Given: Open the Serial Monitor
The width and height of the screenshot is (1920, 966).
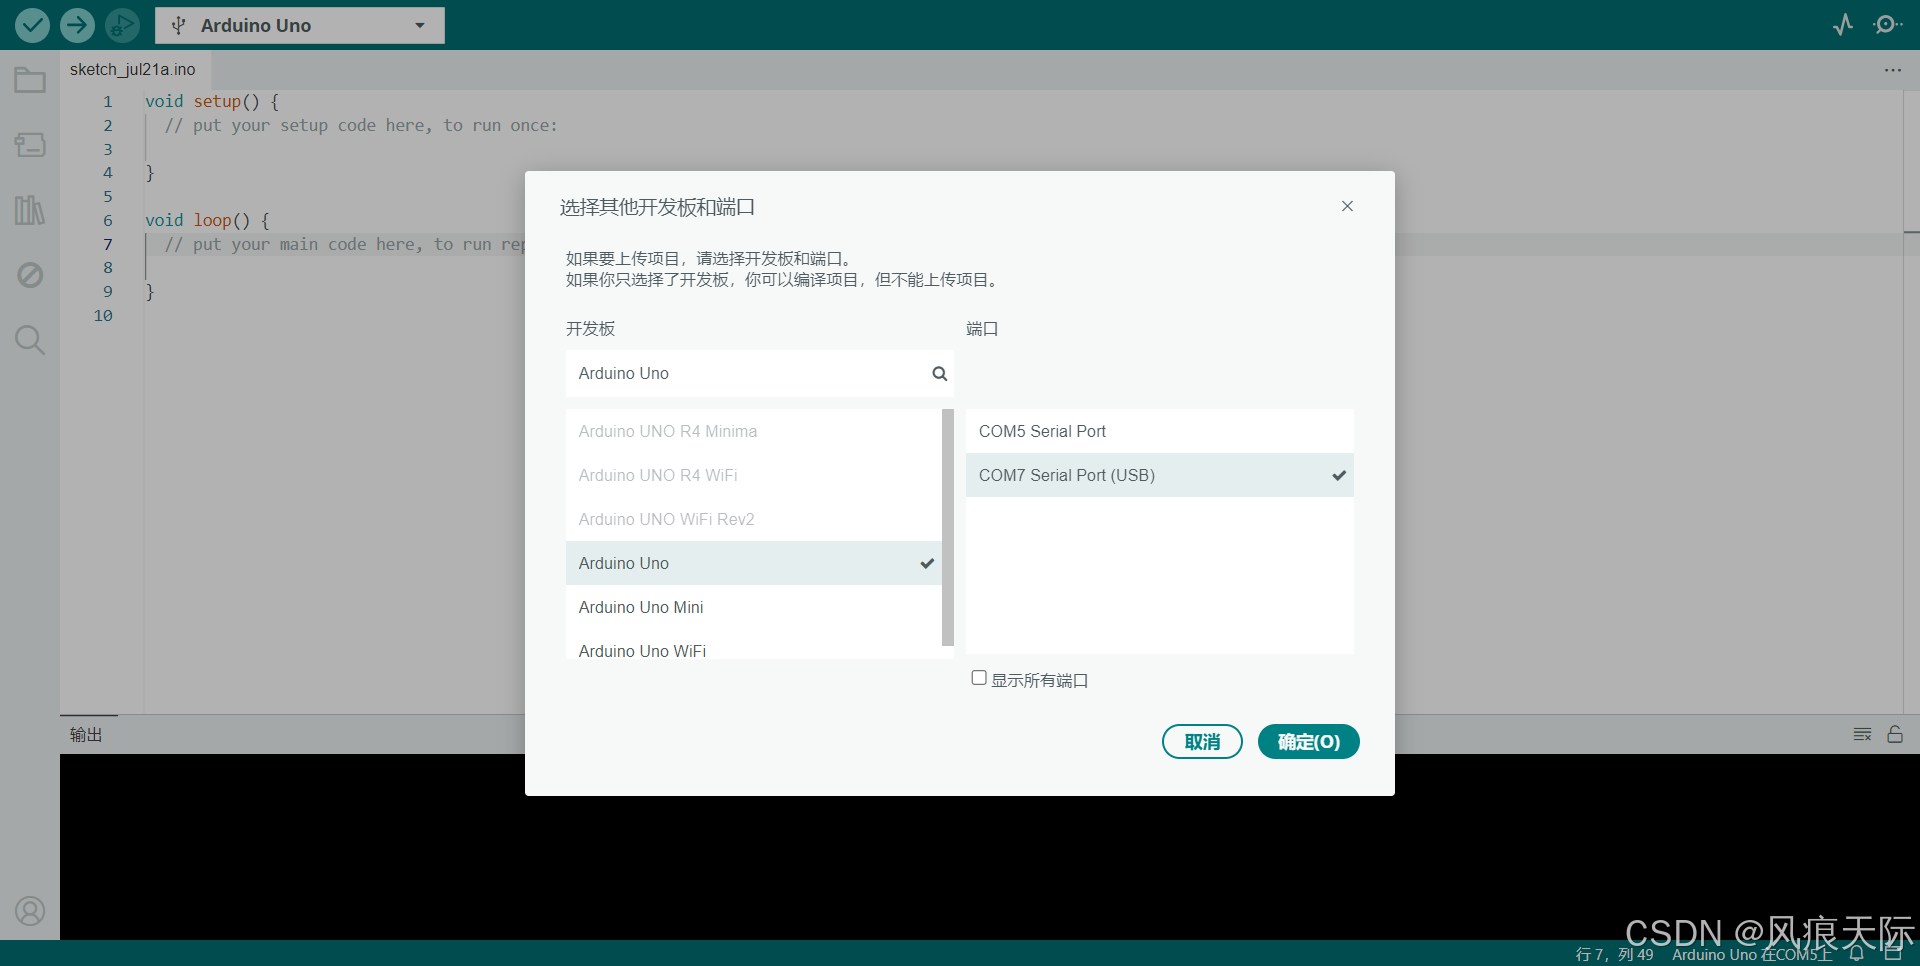Looking at the screenshot, I should (x=1888, y=25).
